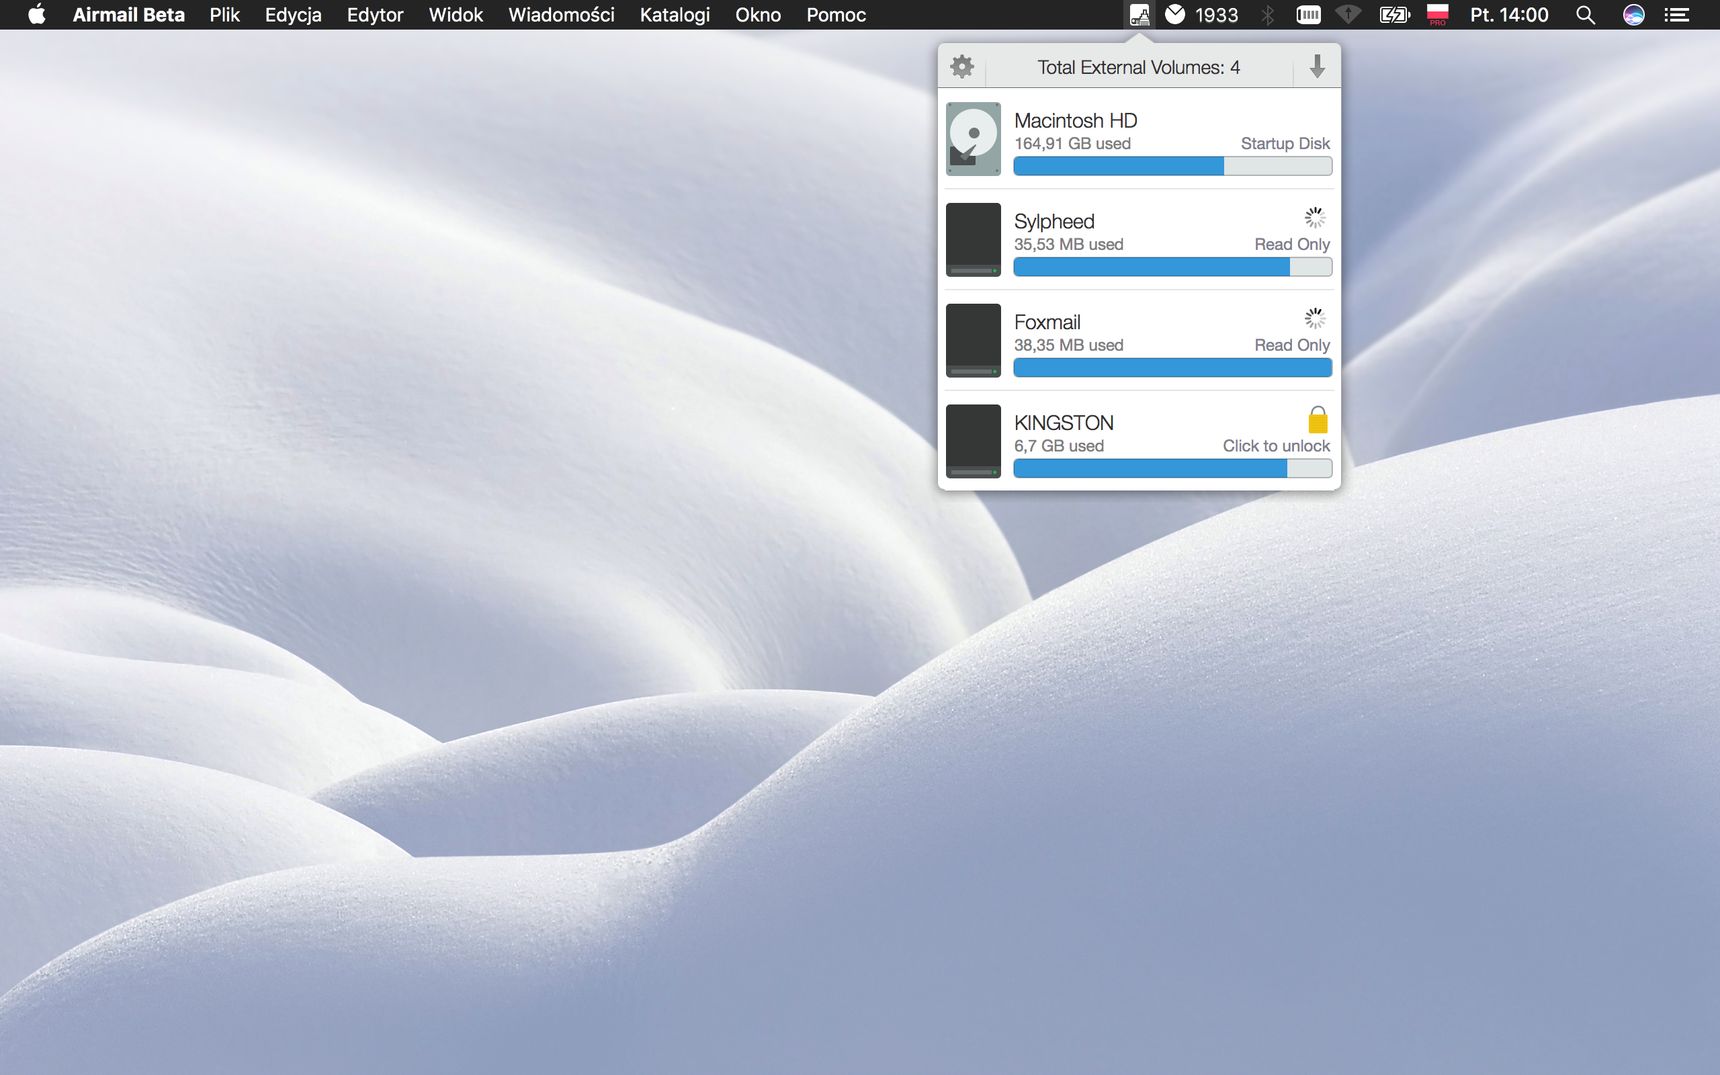Screen dimensions: 1720x1075
Task: Click the volumes app icon in menu bar
Action: tap(1139, 15)
